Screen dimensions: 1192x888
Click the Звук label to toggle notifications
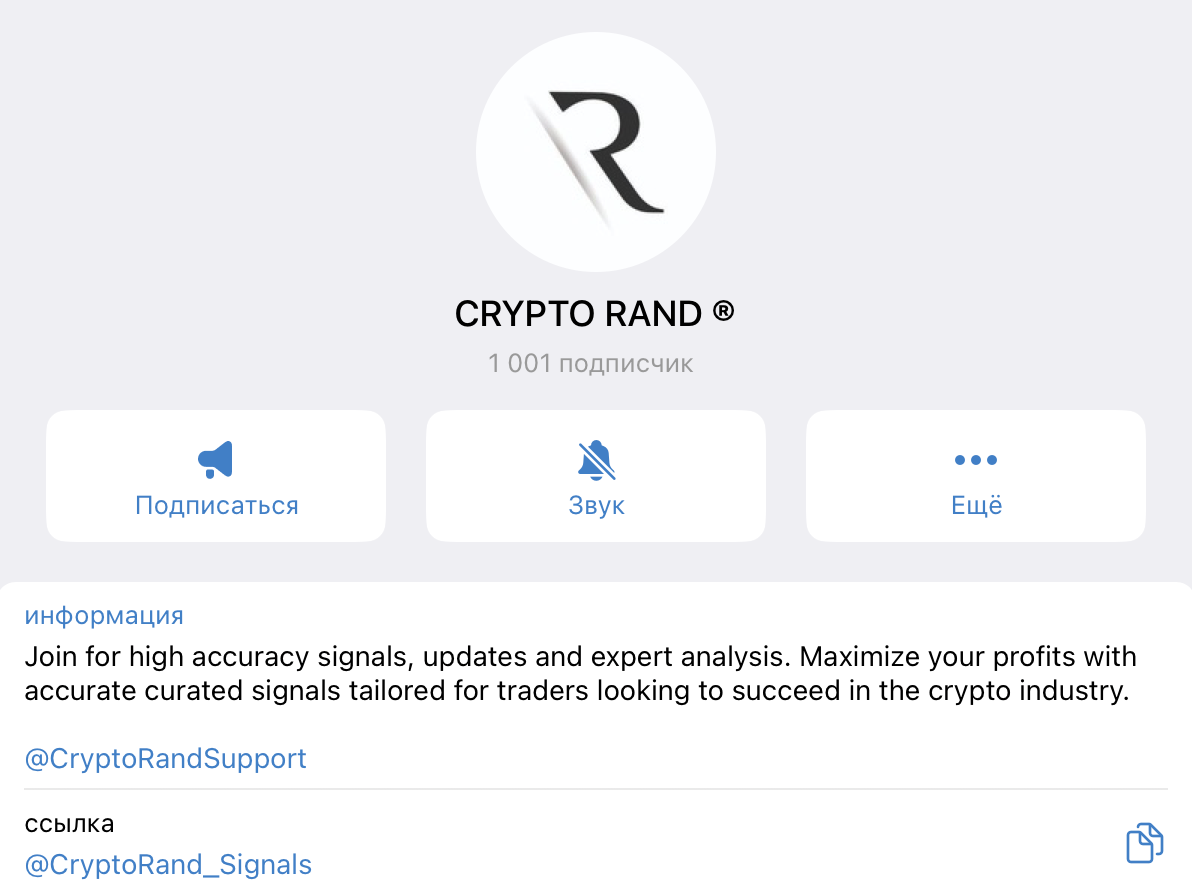click(x=596, y=505)
